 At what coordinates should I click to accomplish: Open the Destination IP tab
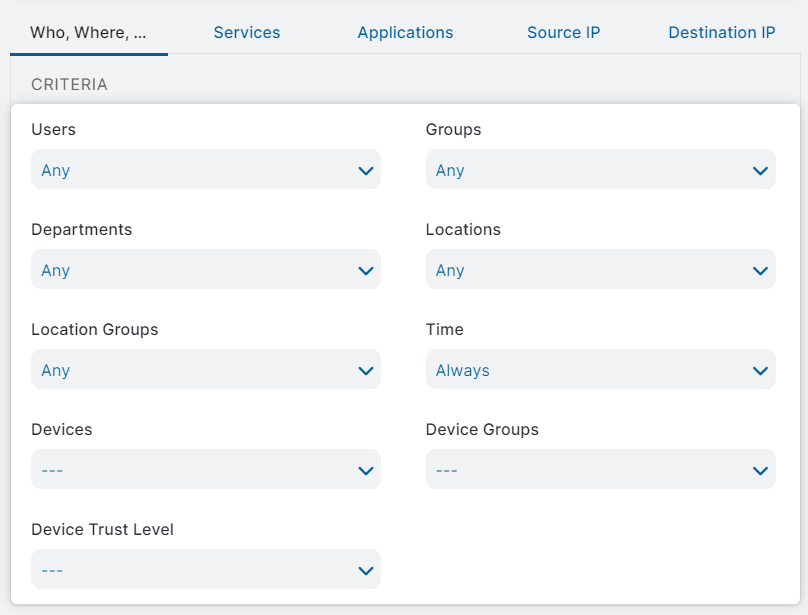click(x=721, y=32)
